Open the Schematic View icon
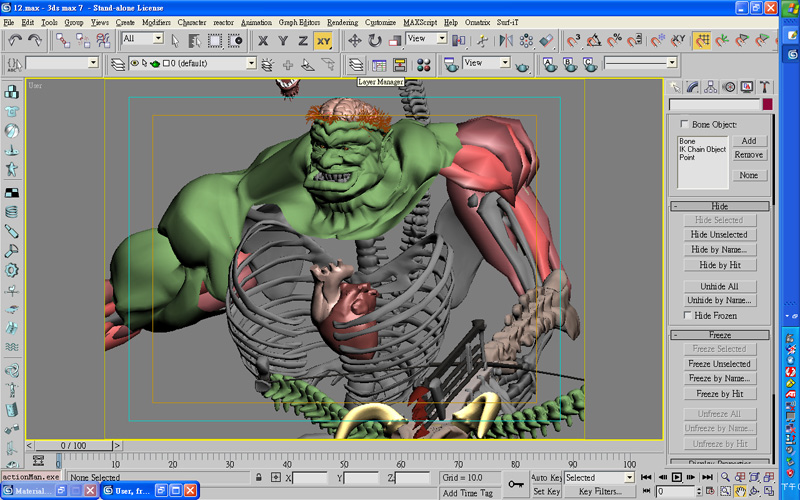Viewport: 800px width, 500px height. (x=399, y=65)
